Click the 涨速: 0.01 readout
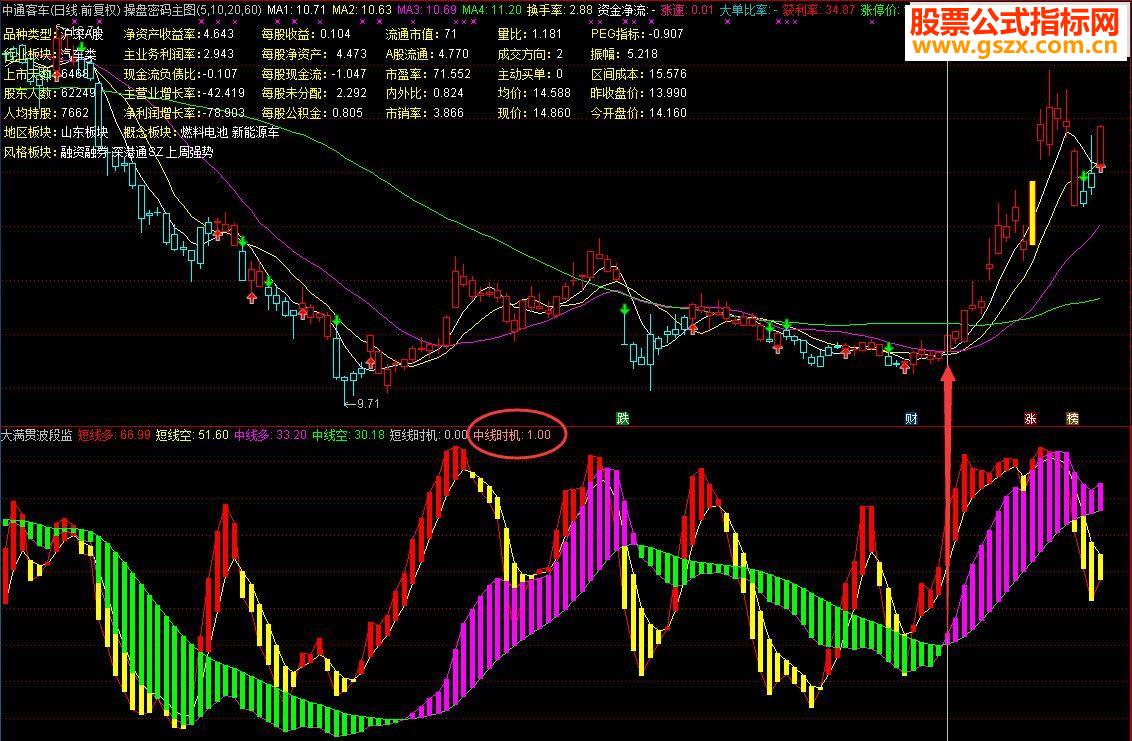This screenshot has width=1132, height=741. click(x=687, y=10)
